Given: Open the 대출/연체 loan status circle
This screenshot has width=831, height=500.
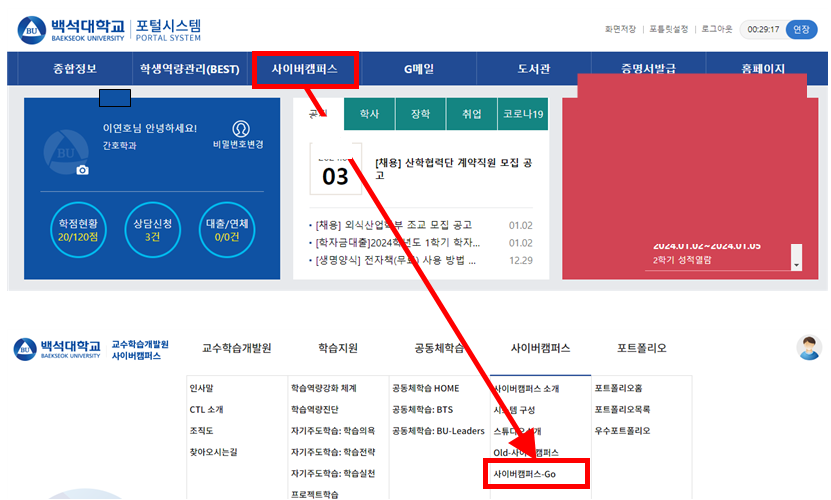Looking at the screenshot, I should (x=228, y=230).
